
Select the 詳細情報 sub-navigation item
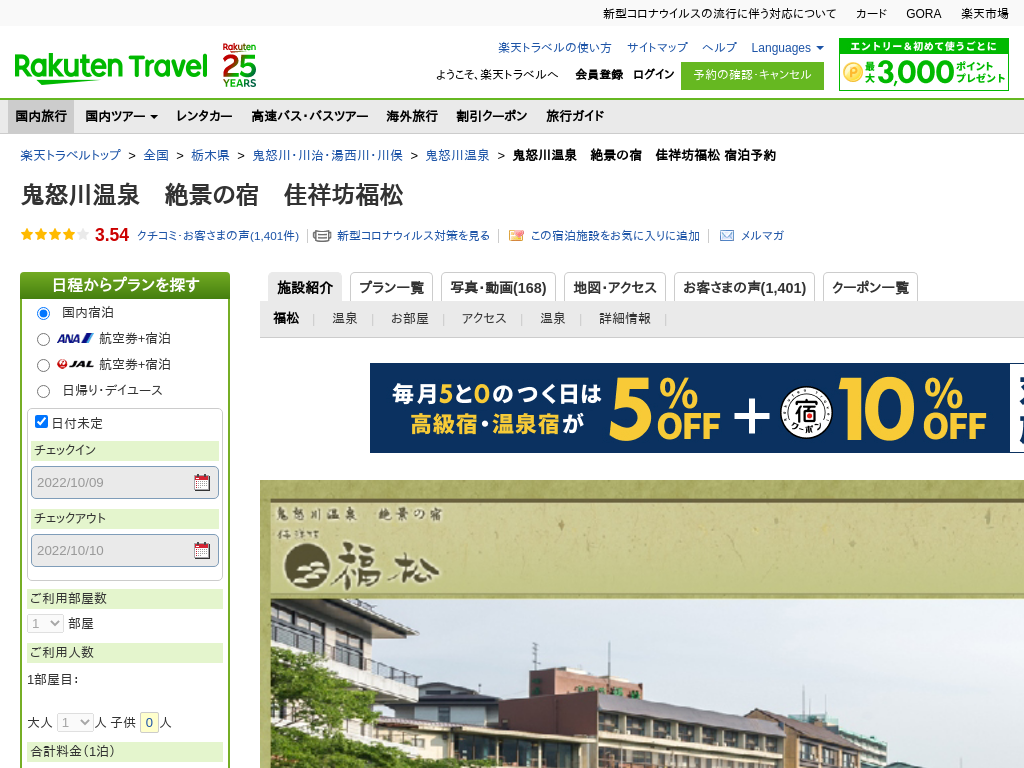(625, 319)
